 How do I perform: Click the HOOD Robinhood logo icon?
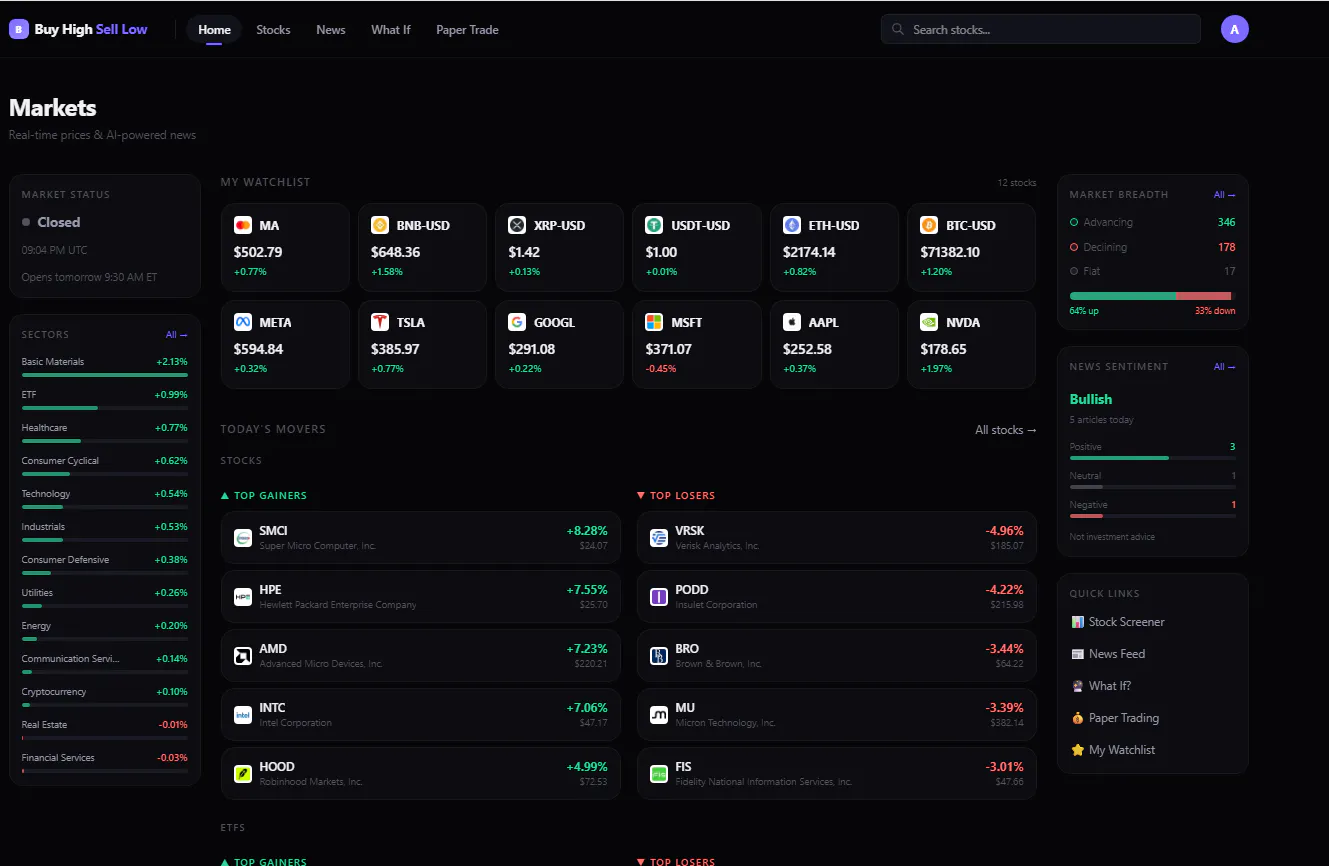click(243, 774)
